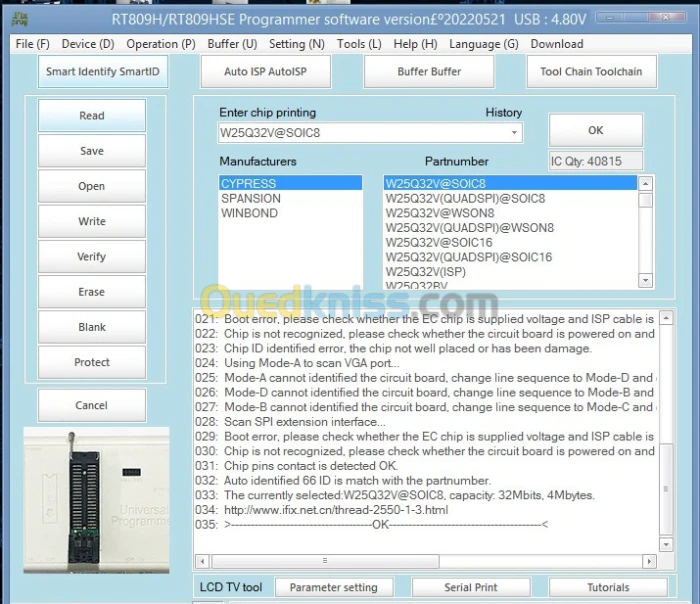Open the Operation (P) menu
The height and width of the screenshot is (604, 700).
coord(161,44)
